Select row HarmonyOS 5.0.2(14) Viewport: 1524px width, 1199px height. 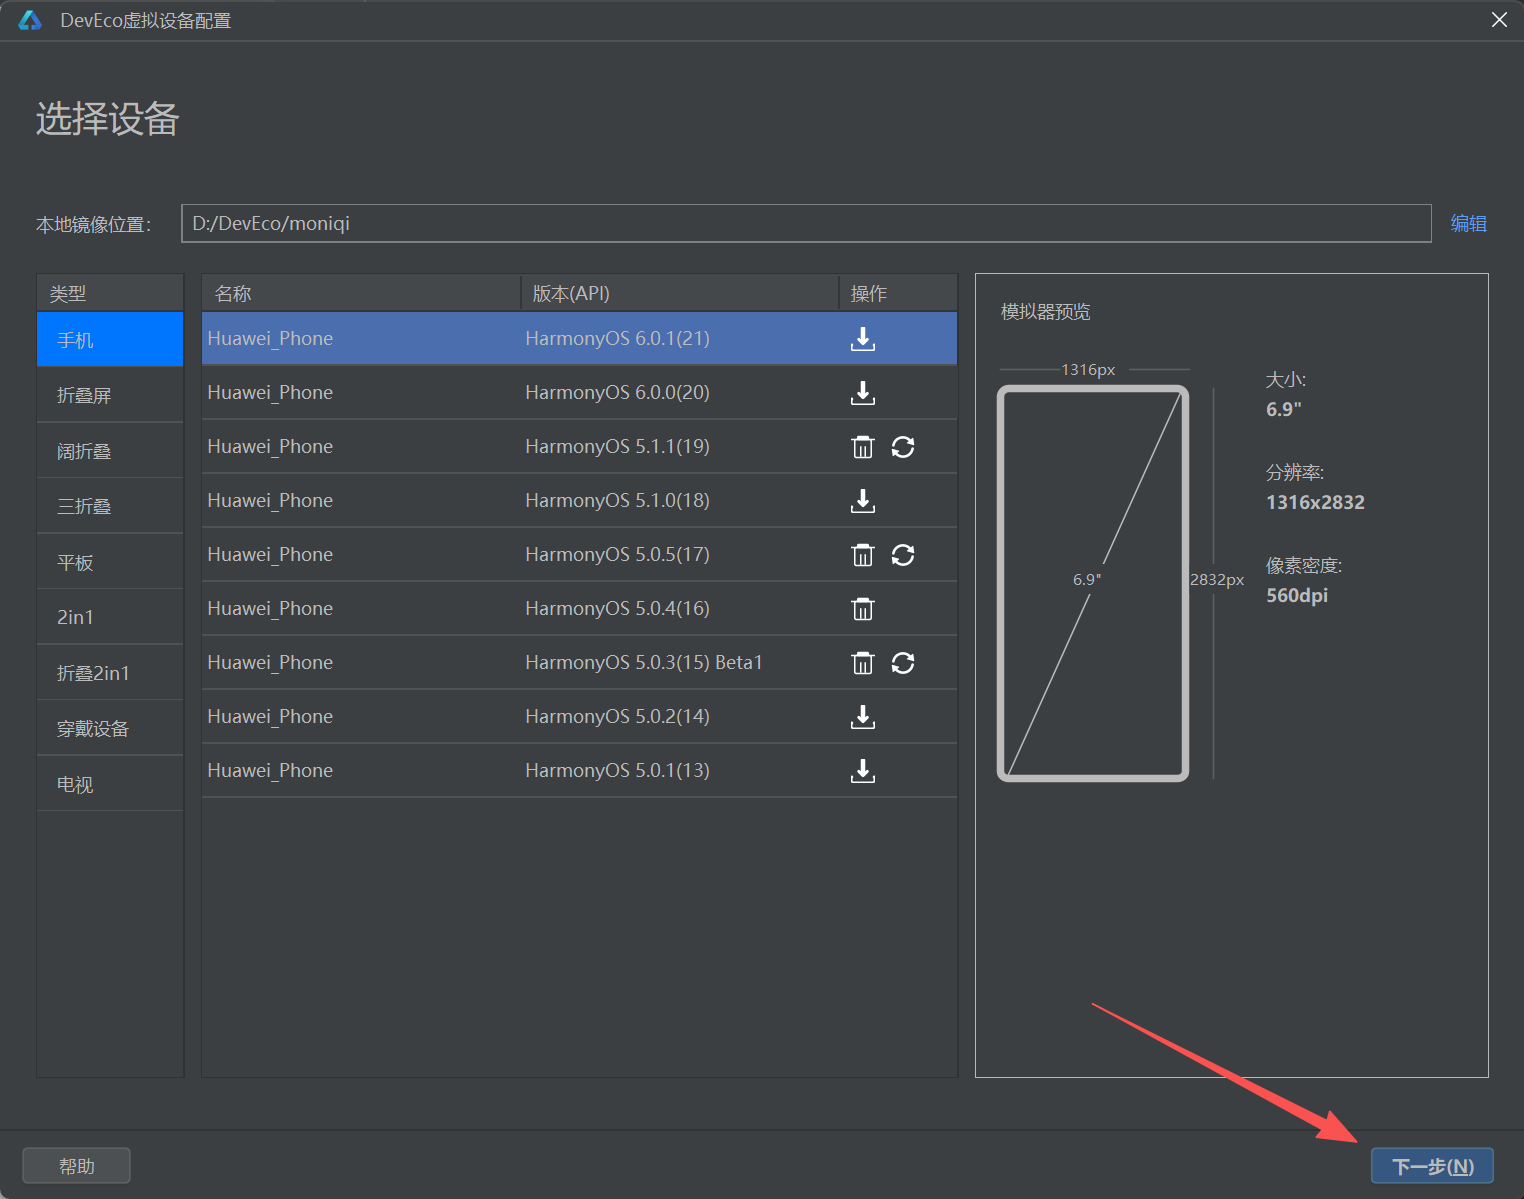click(x=579, y=717)
